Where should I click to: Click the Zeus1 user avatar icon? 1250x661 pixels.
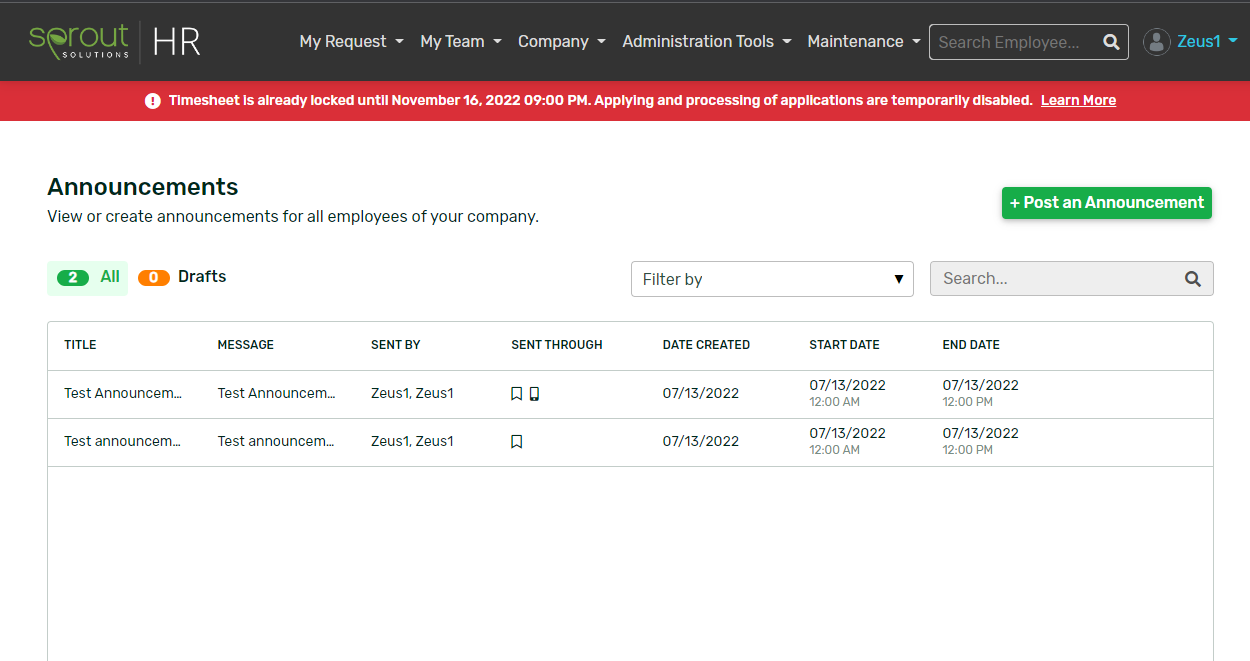coord(1157,42)
